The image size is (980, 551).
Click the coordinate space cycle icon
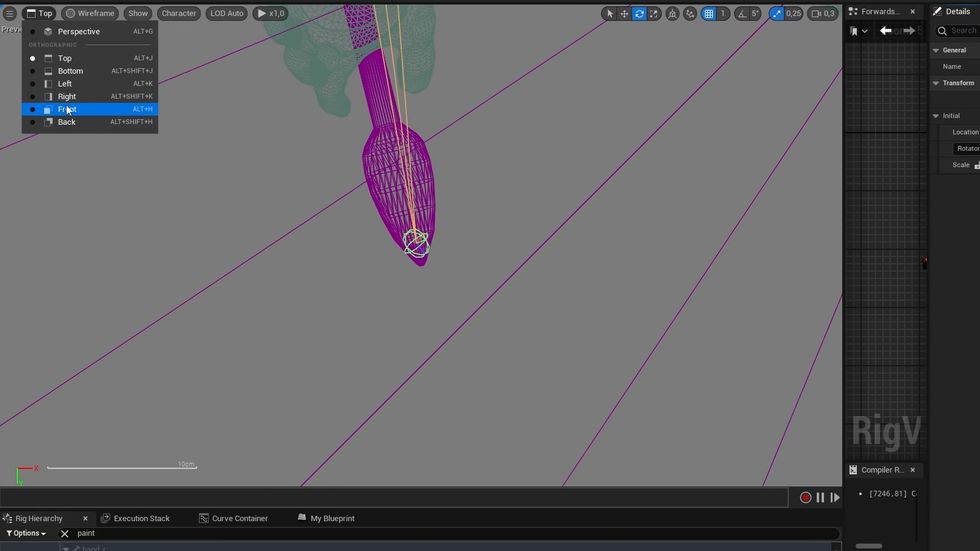pos(672,13)
